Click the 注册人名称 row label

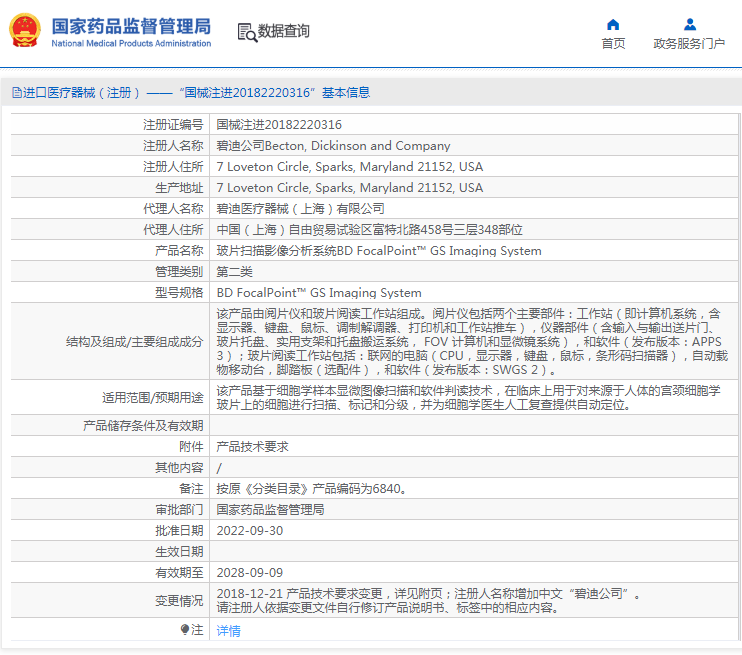(x=173, y=146)
